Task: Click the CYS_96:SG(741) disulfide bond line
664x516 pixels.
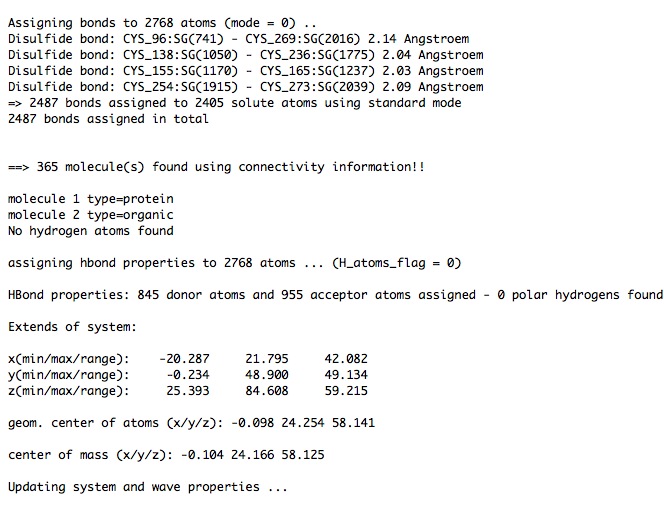Action: (x=238, y=39)
